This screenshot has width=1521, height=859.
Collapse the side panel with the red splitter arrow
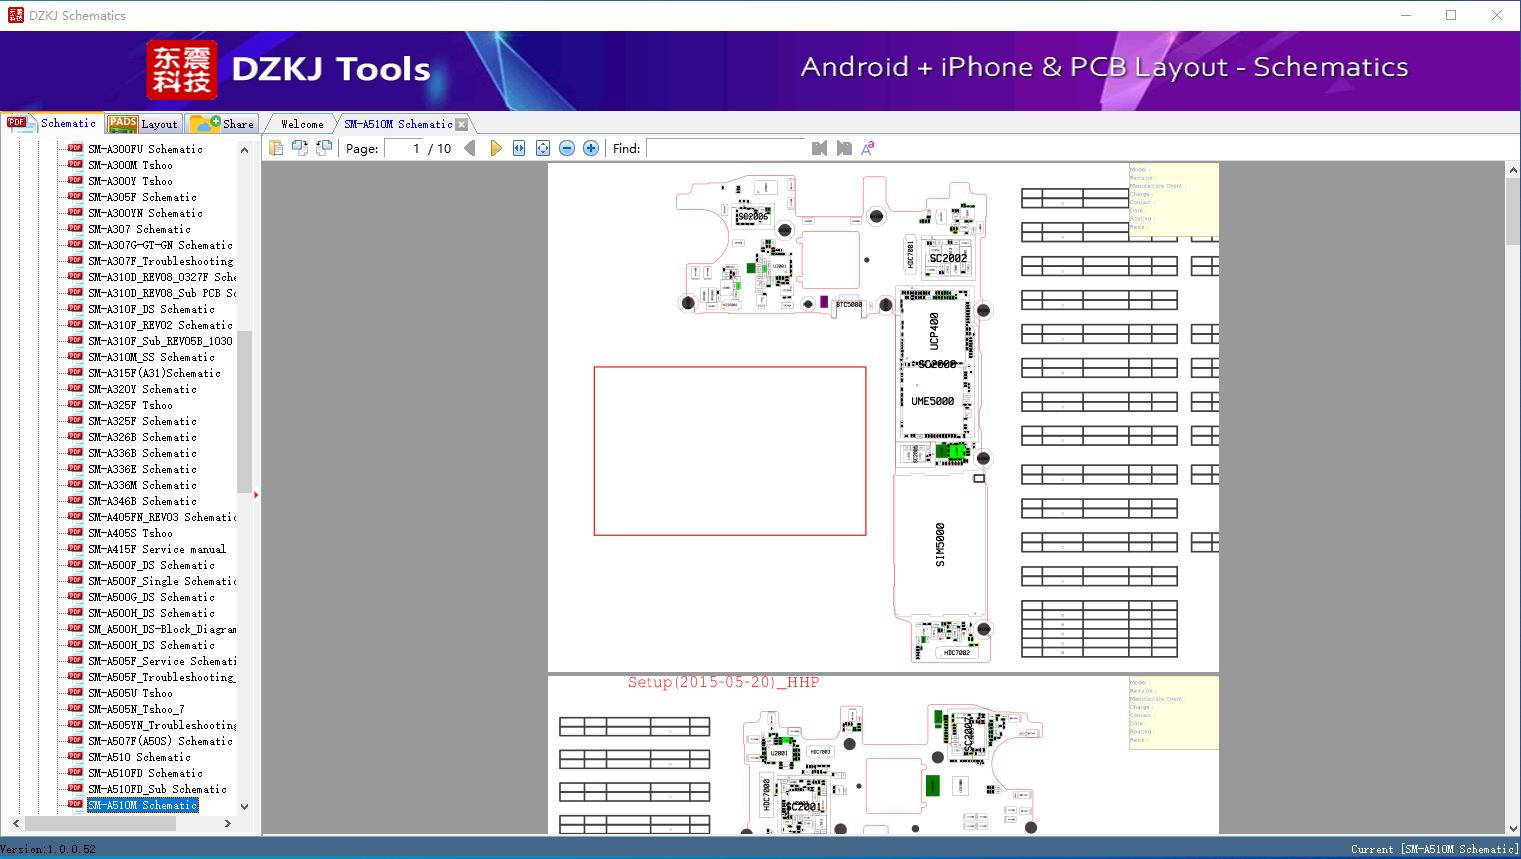(256, 495)
